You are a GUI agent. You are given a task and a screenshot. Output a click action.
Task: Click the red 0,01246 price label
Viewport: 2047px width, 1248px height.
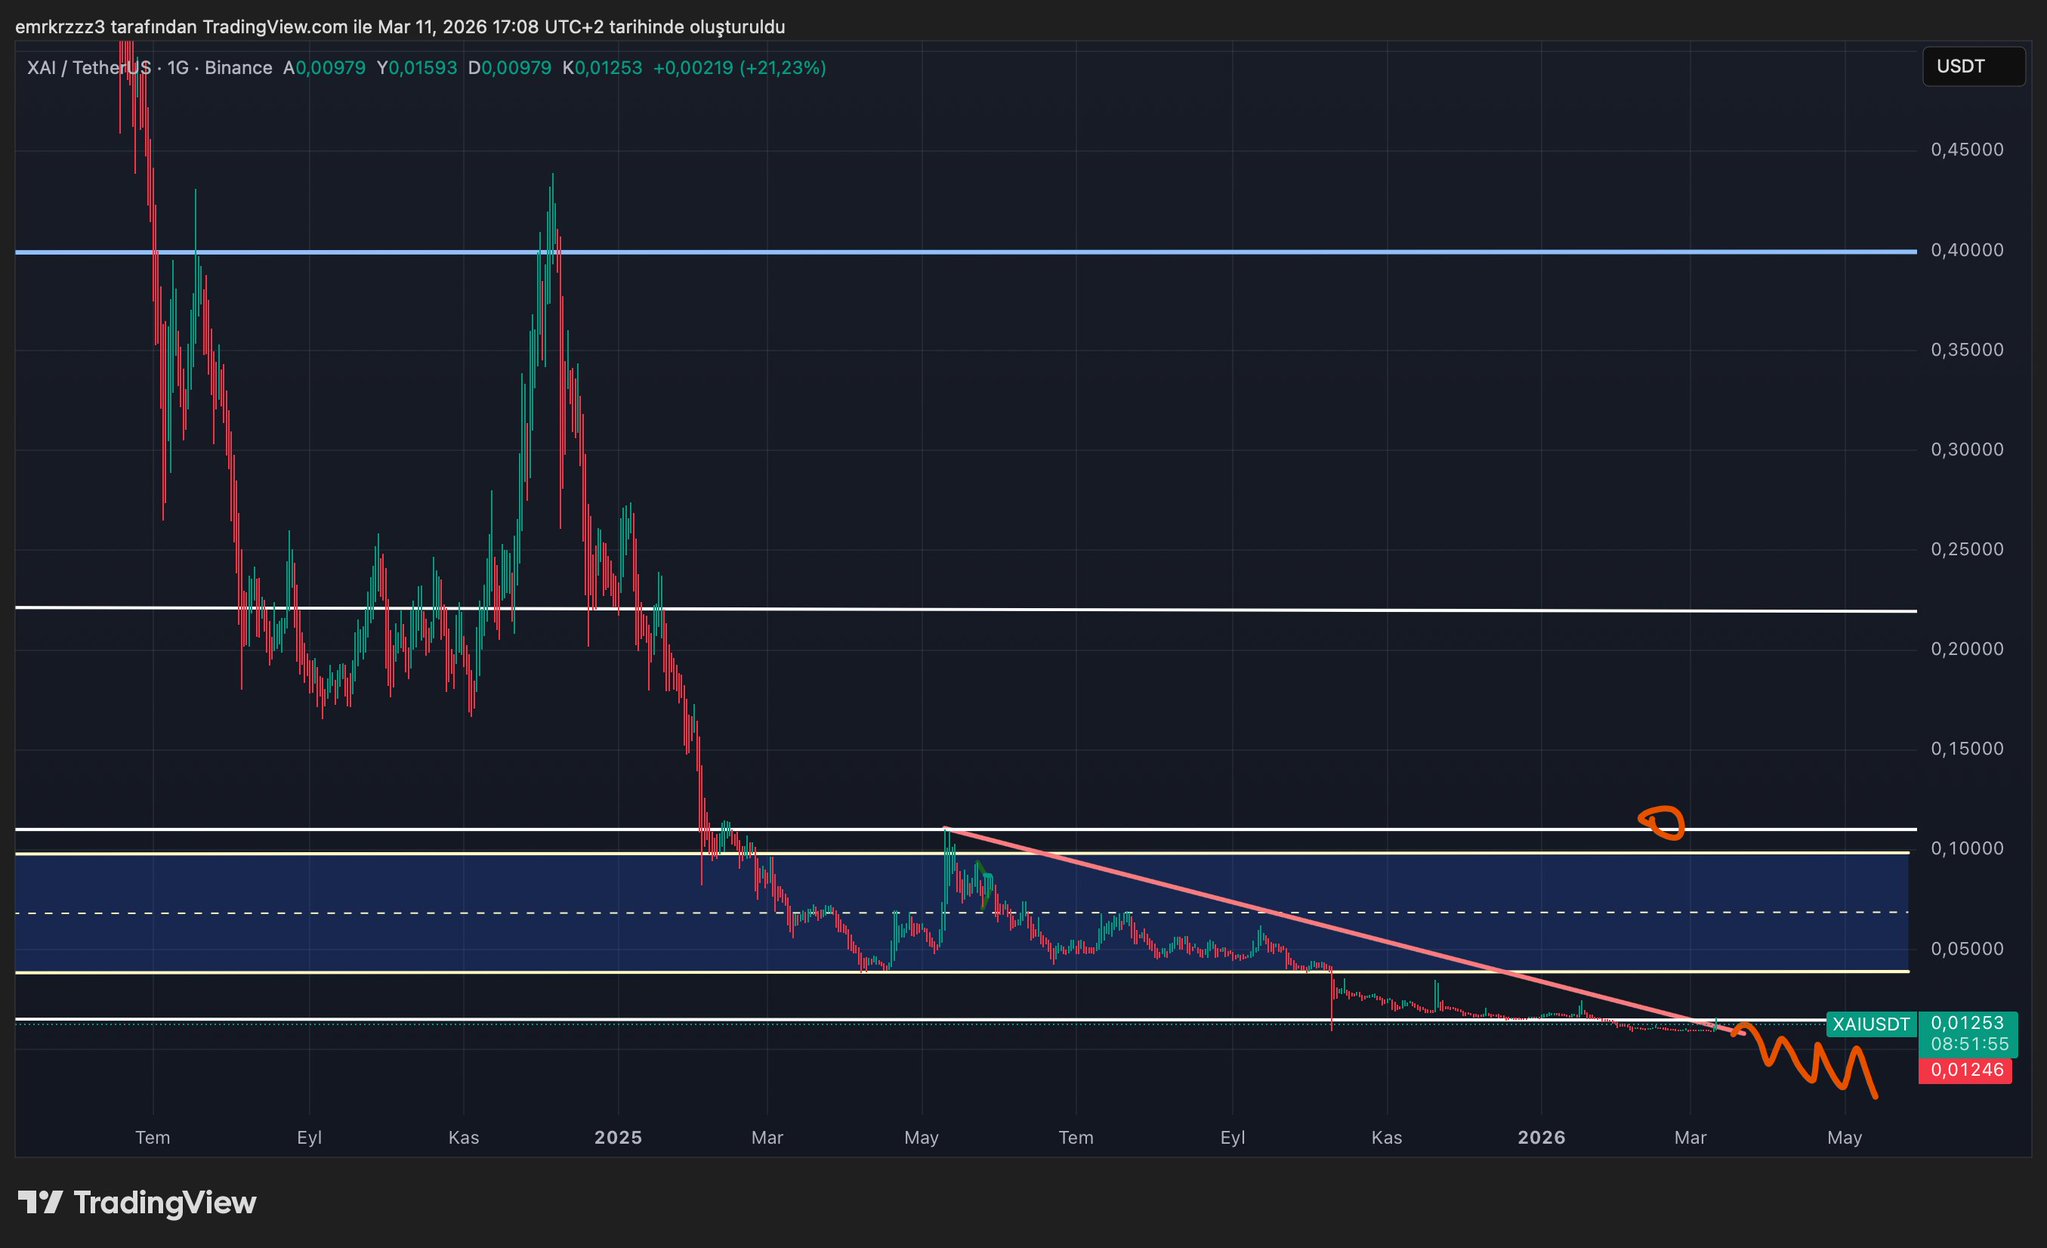point(1966,1070)
